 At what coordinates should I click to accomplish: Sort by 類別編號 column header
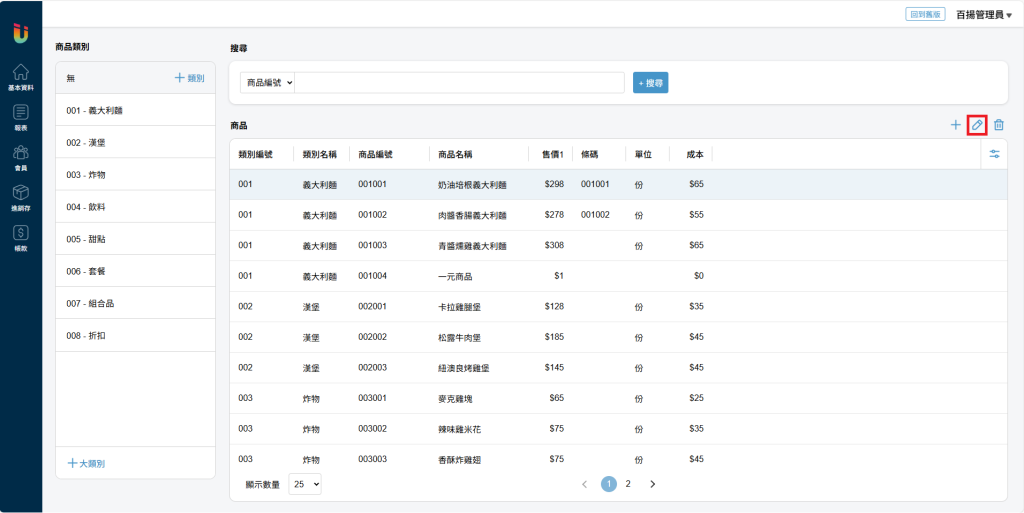[x=255, y=155]
